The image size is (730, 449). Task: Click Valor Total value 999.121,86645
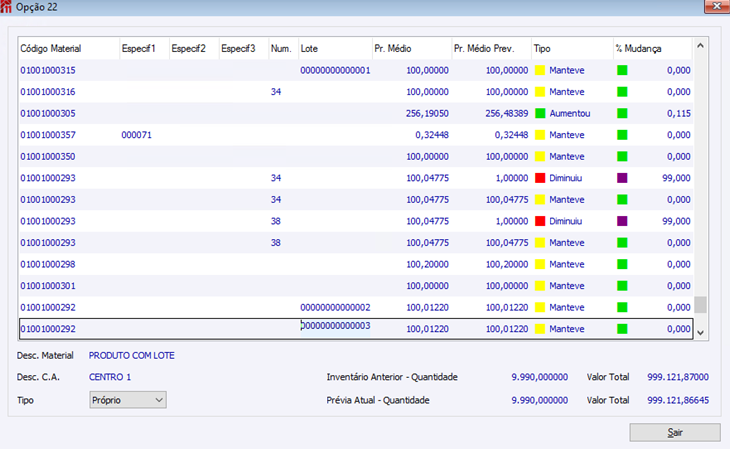click(678, 400)
